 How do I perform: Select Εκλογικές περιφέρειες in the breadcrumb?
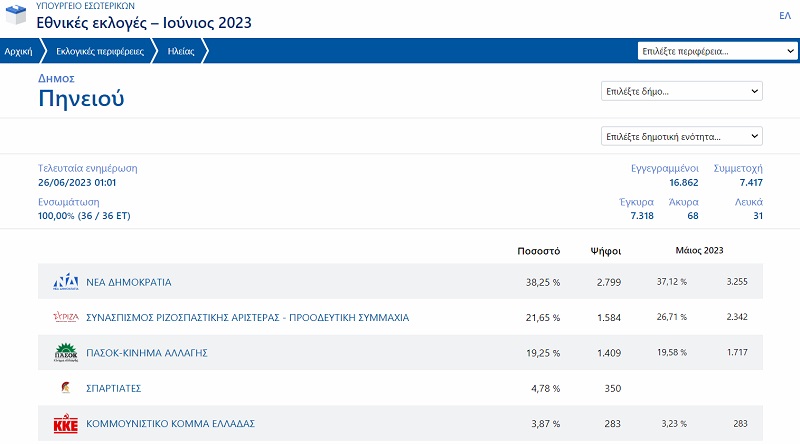(99, 50)
